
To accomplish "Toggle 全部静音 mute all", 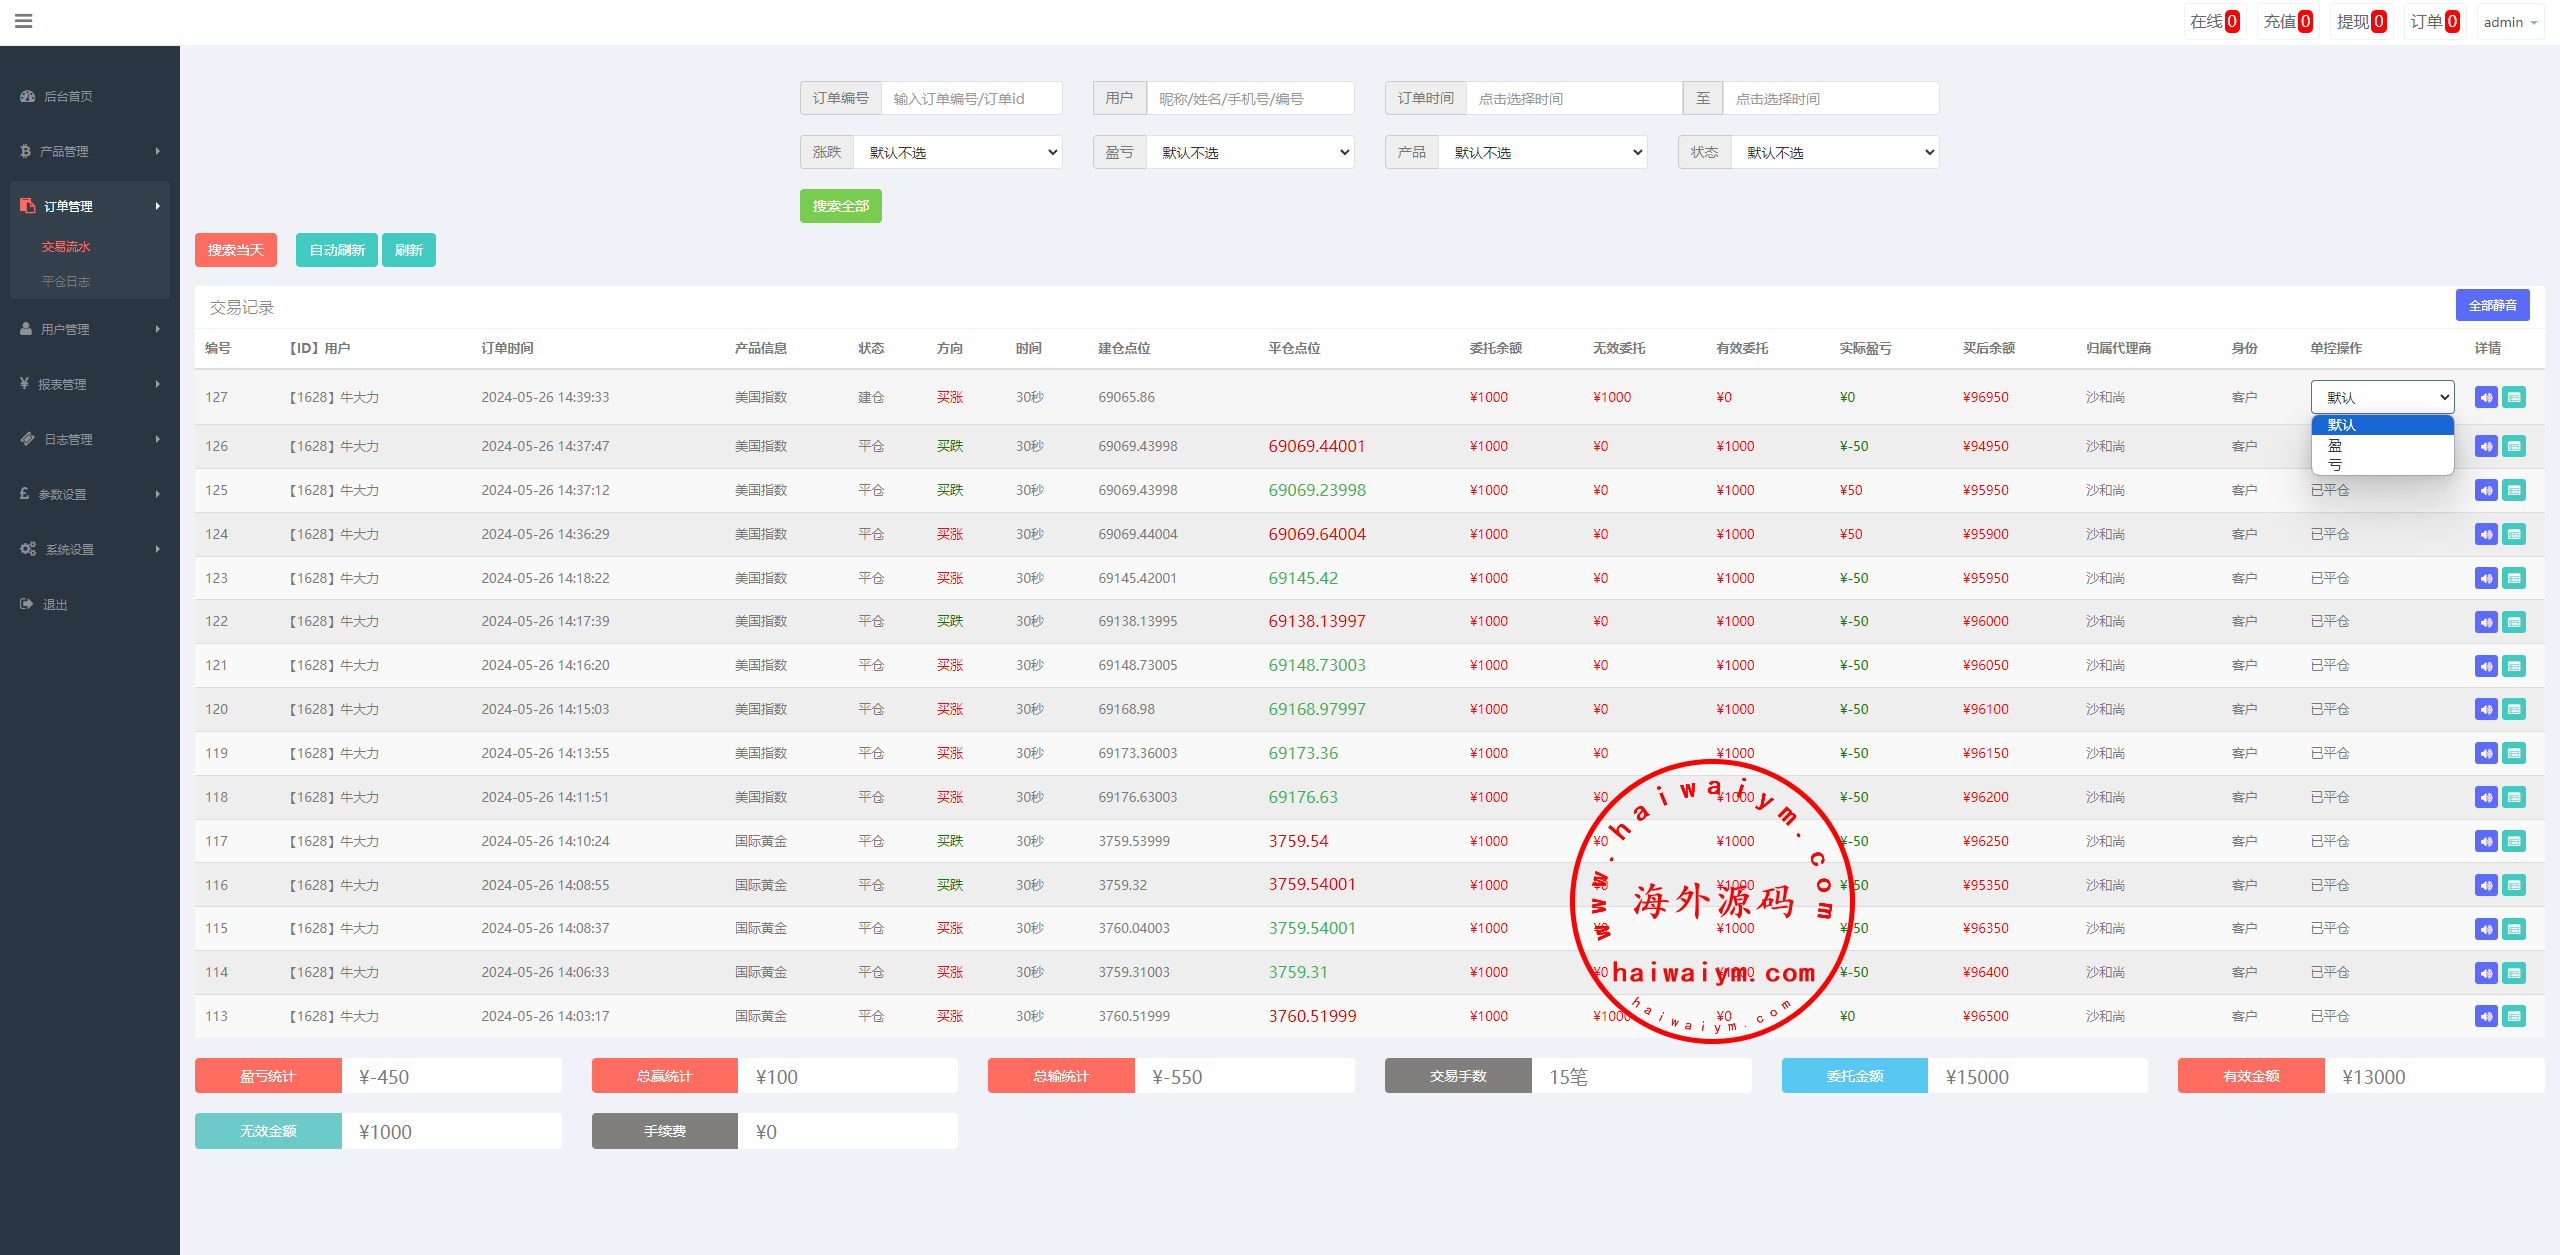I will click(2492, 306).
